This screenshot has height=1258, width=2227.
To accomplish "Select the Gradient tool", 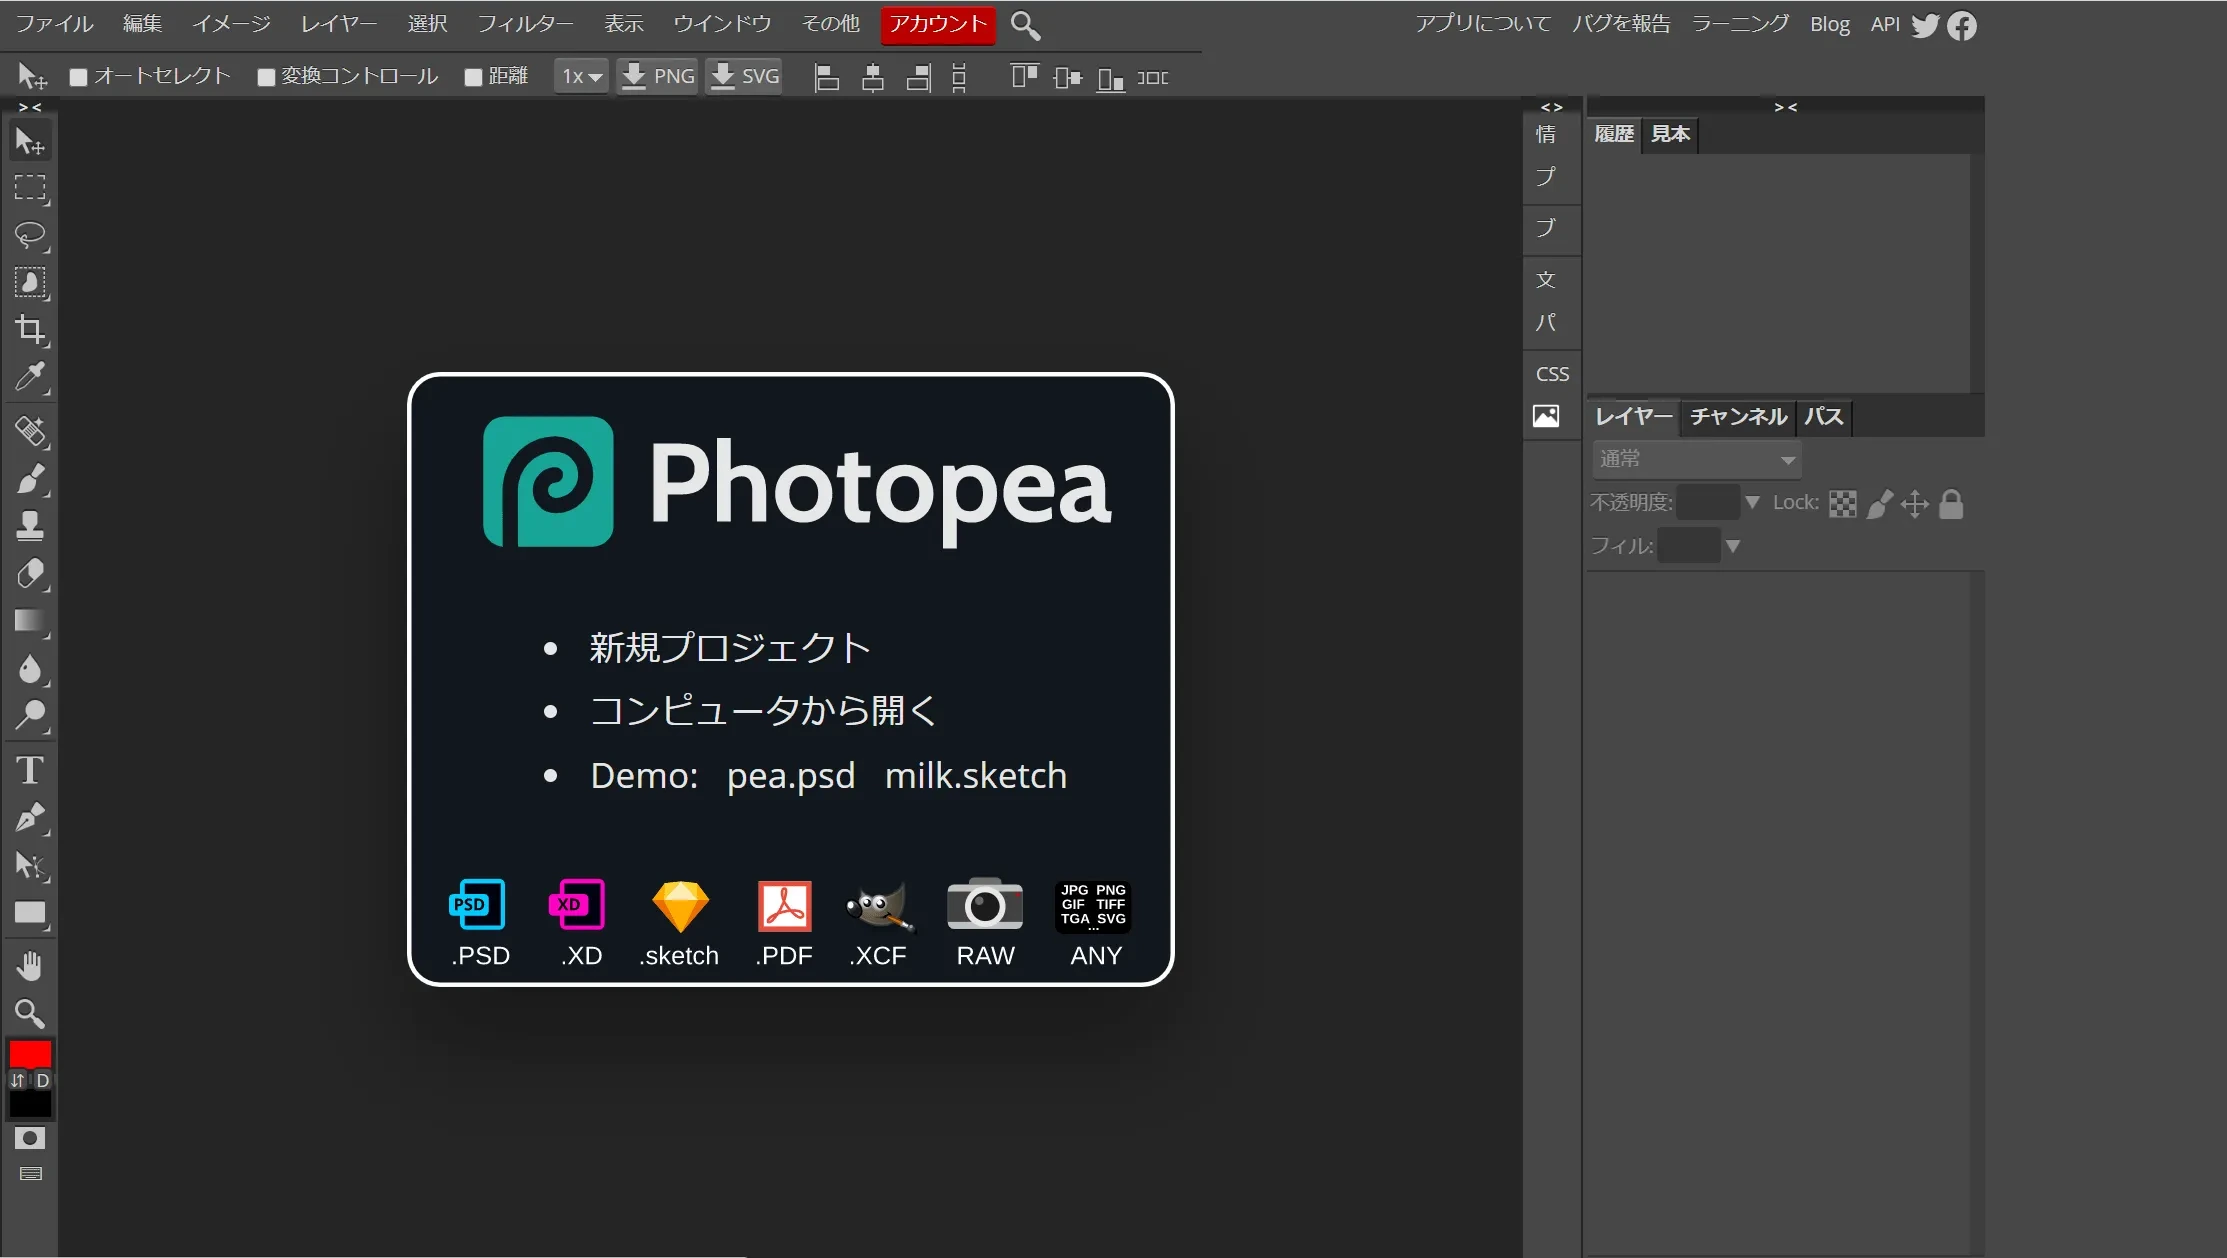I will 30,621.
